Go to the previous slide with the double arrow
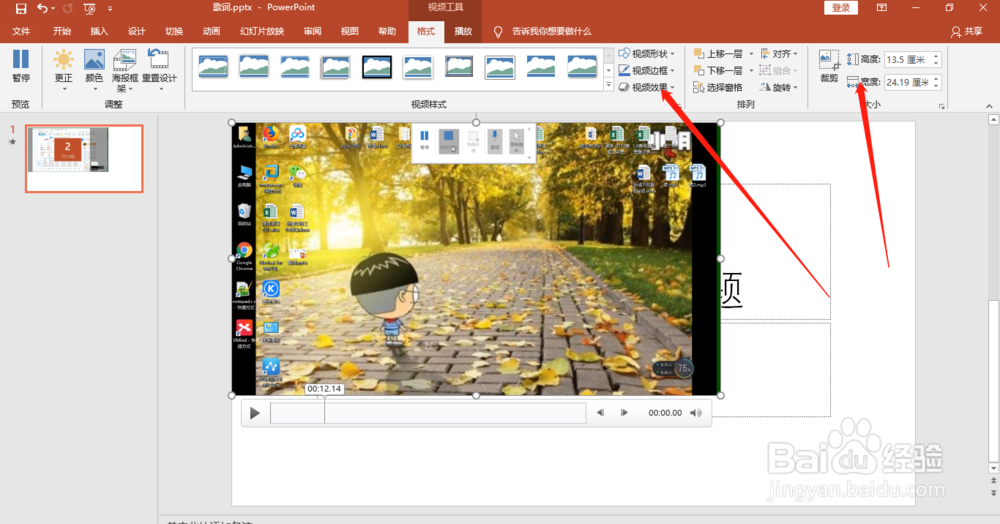The height and width of the screenshot is (524, 1000). [993, 481]
